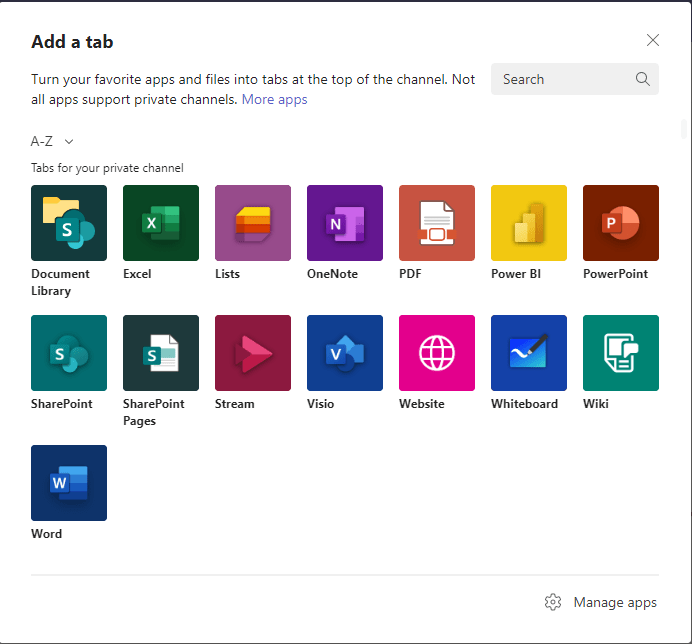Image resolution: width=692 pixels, height=644 pixels.
Task: Add the Visio tab
Action: pos(345,353)
